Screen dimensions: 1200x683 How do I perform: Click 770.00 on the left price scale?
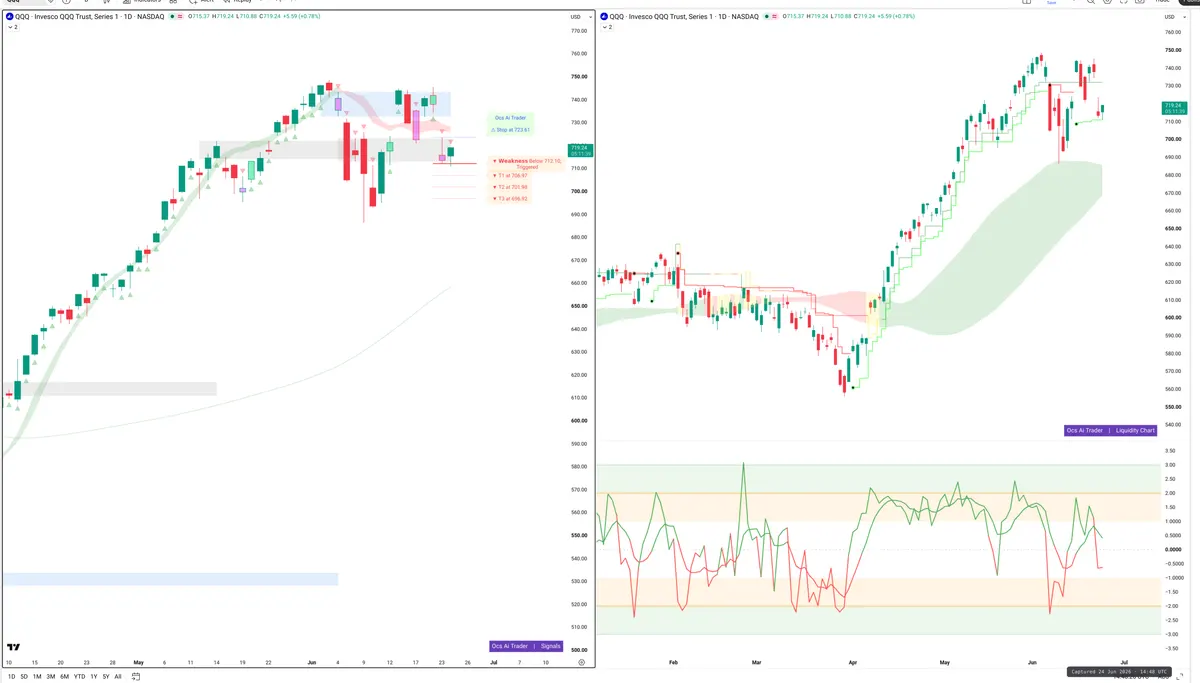[578, 31]
